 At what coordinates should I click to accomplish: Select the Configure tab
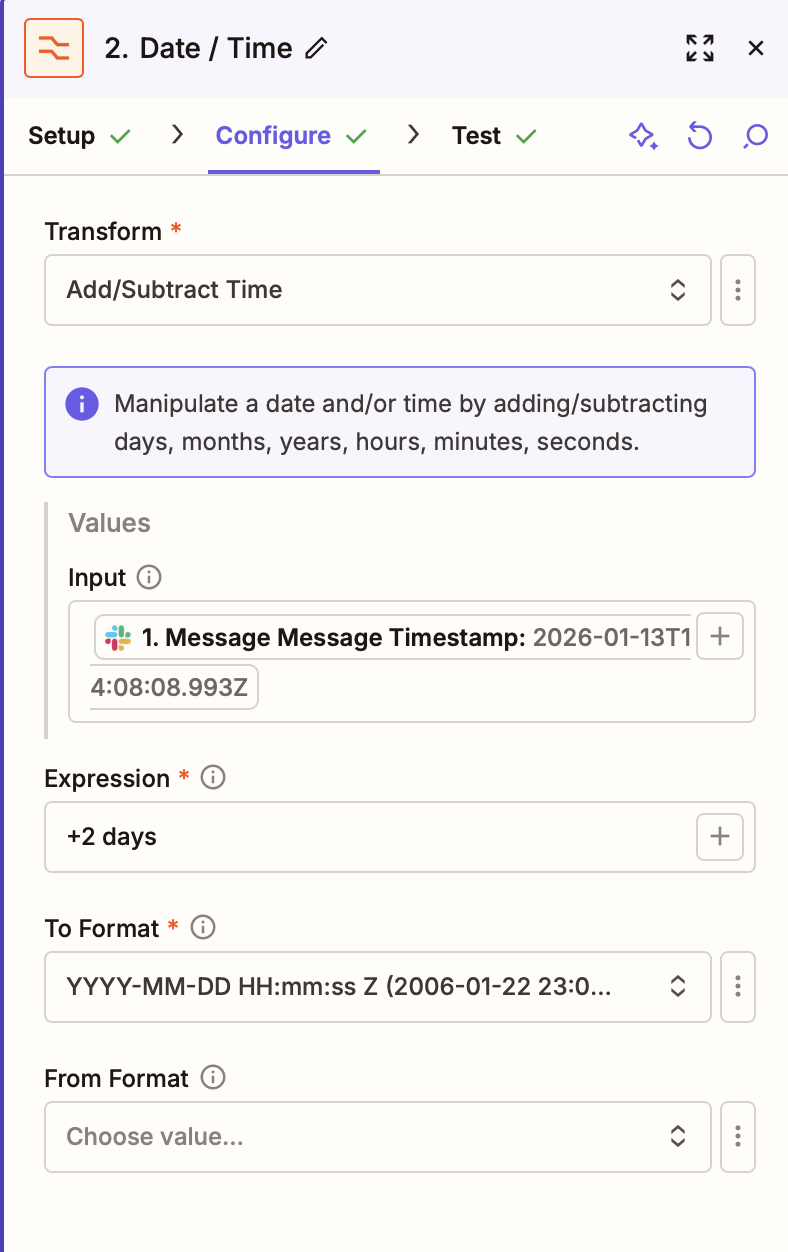[273, 136]
